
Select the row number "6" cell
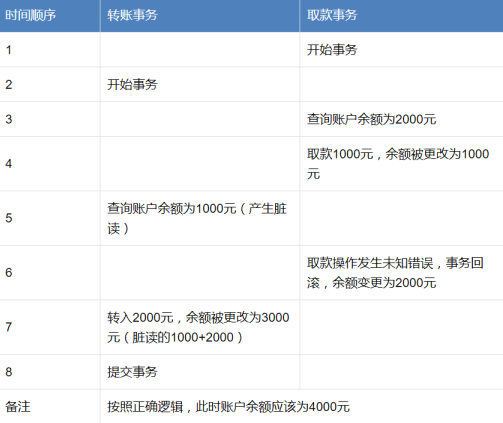[x=50, y=273]
